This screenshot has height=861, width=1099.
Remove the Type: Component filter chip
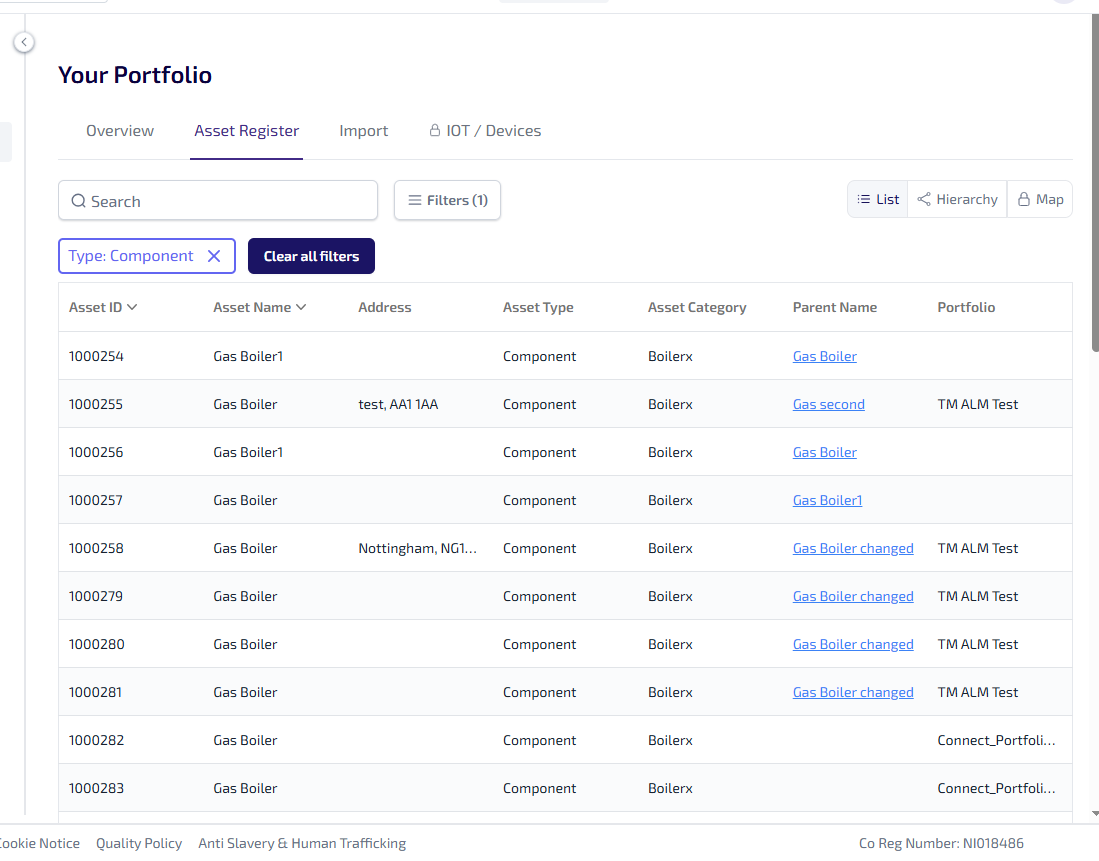(213, 256)
